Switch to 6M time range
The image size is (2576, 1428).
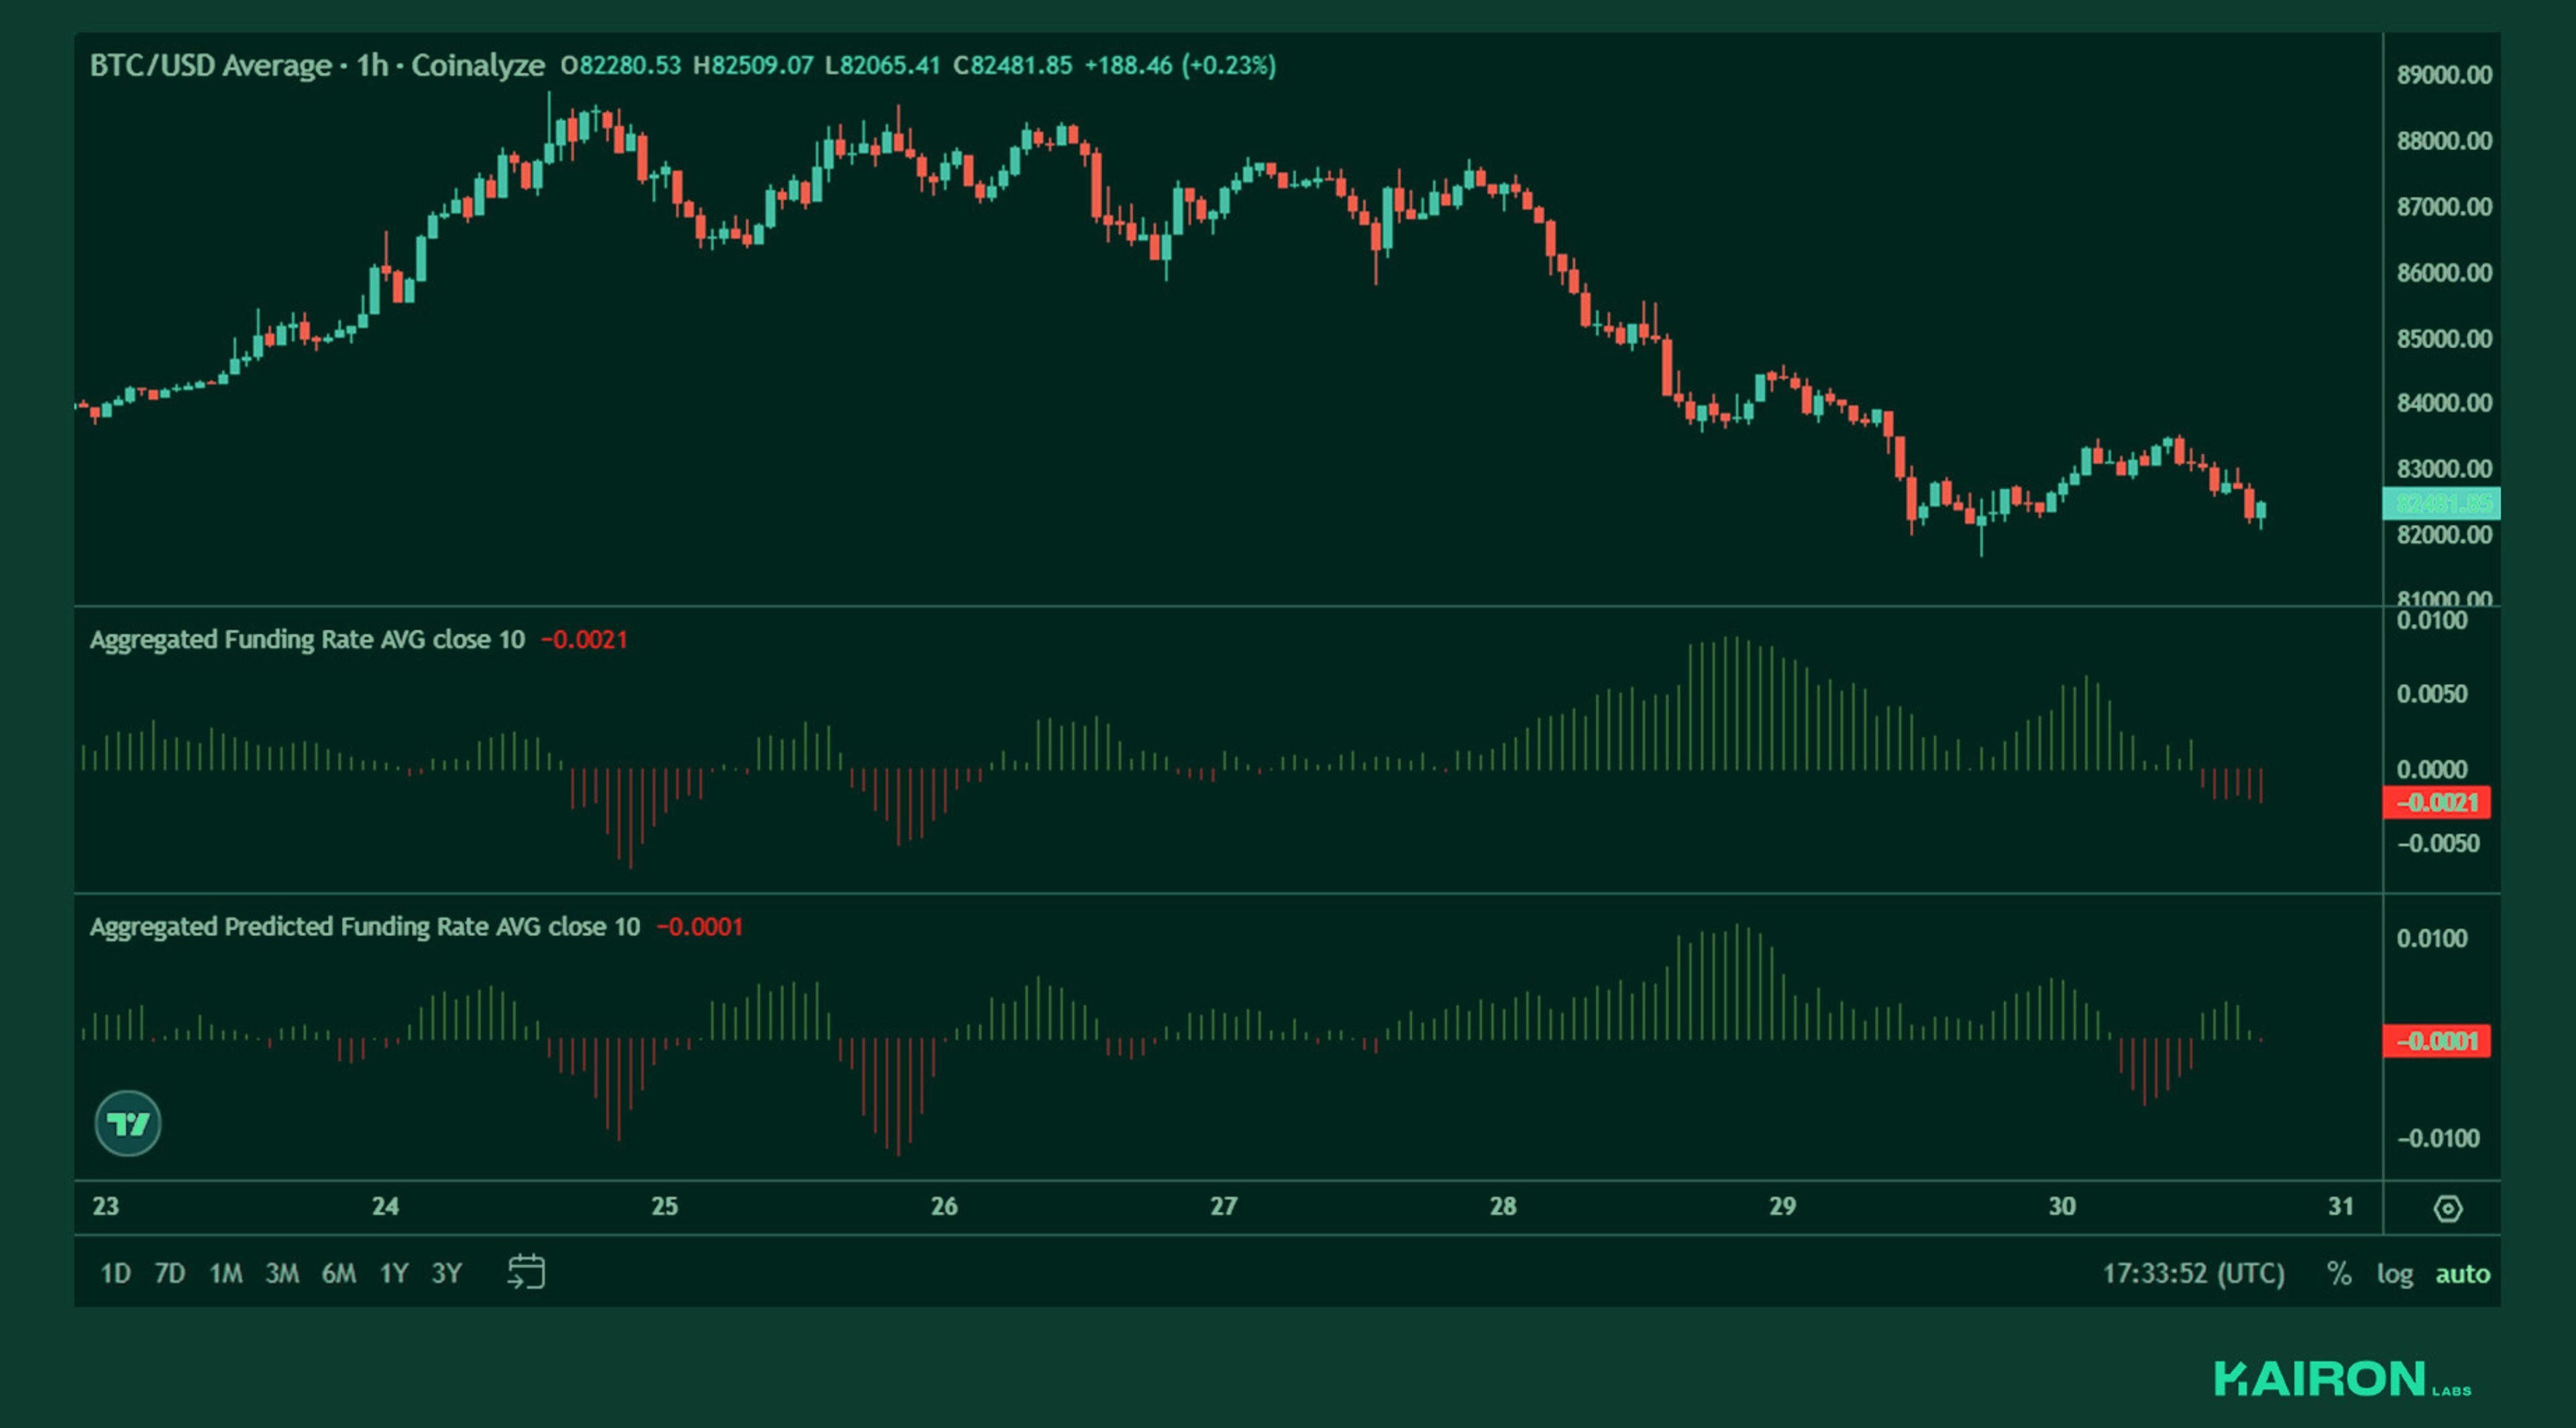click(x=339, y=1273)
